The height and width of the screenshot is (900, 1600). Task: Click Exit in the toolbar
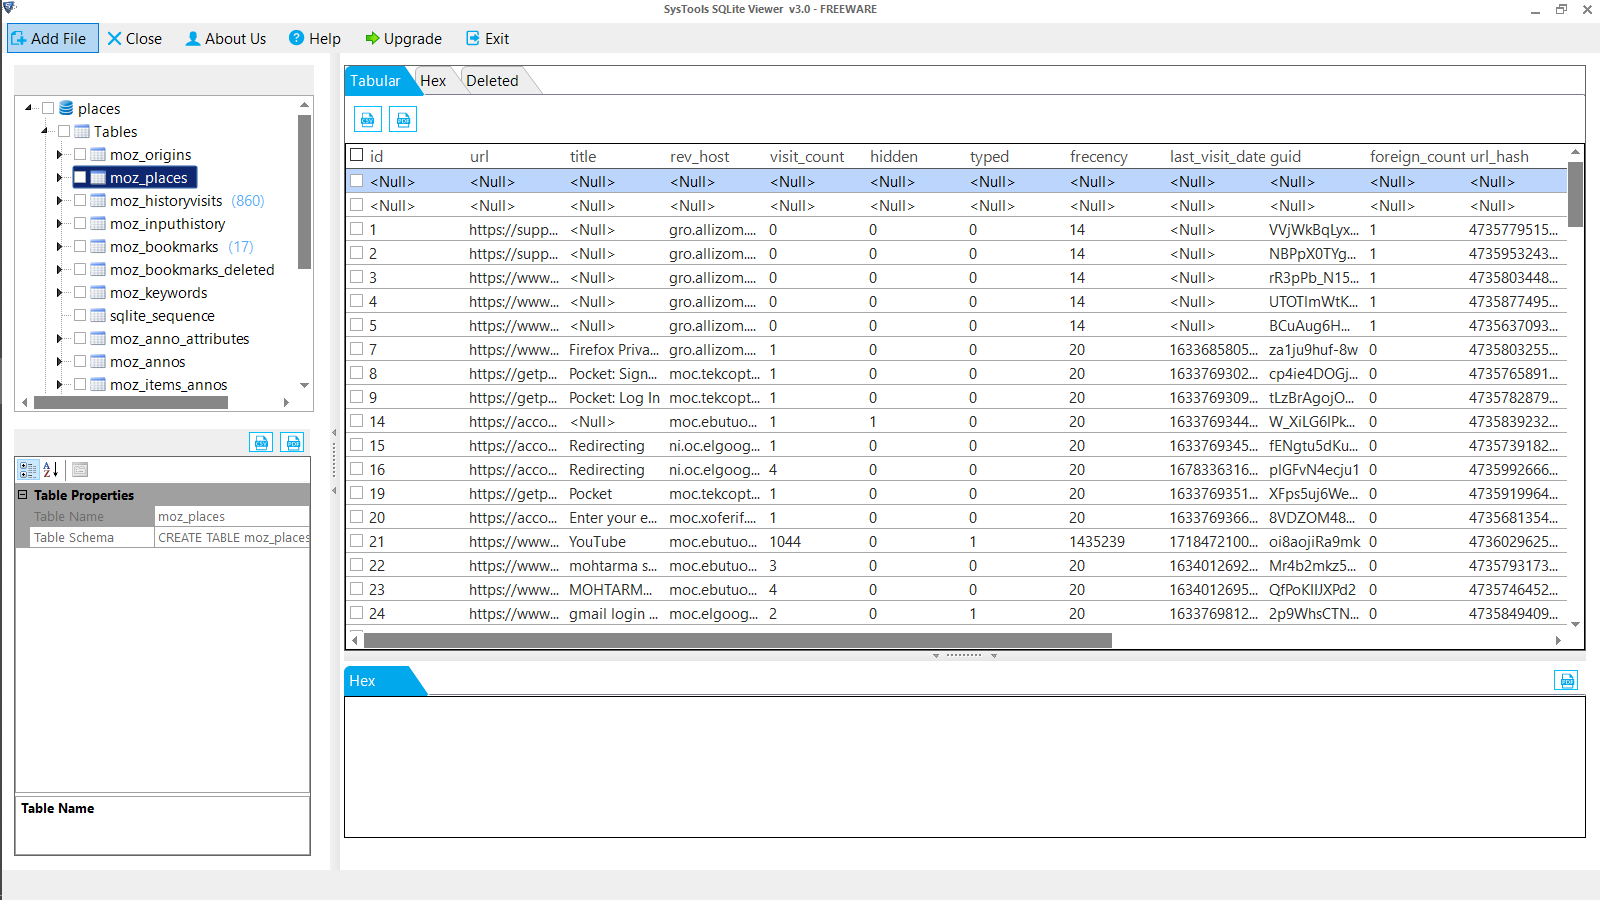point(488,38)
